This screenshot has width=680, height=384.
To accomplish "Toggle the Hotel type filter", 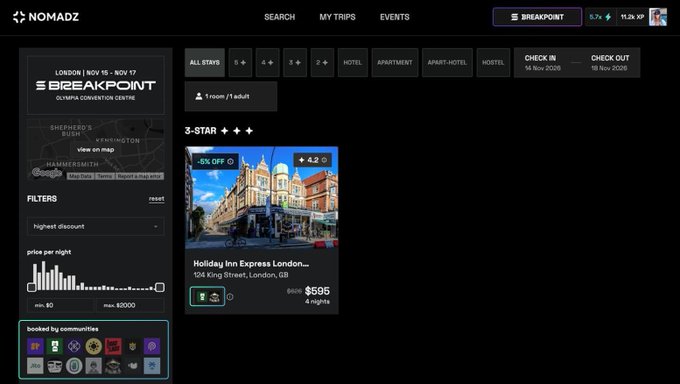I will click(x=353, y=62).
